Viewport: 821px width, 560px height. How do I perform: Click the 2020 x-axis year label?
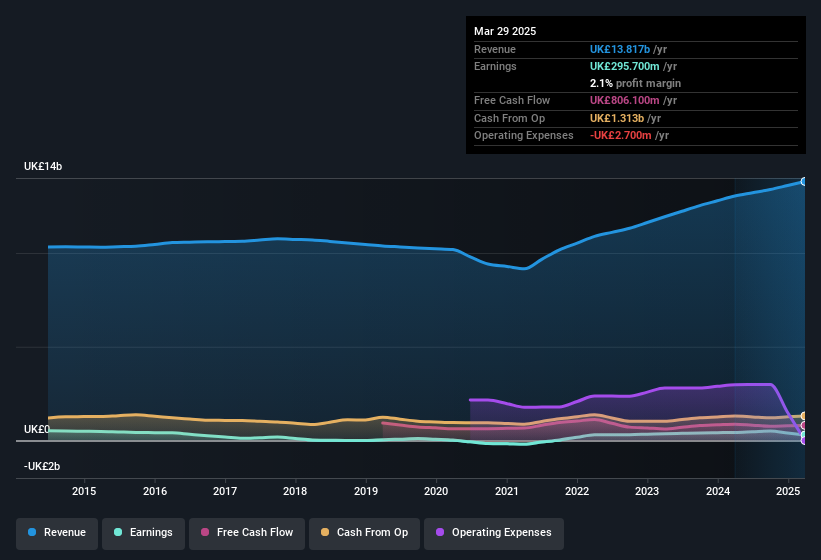(x=436, y=491)
